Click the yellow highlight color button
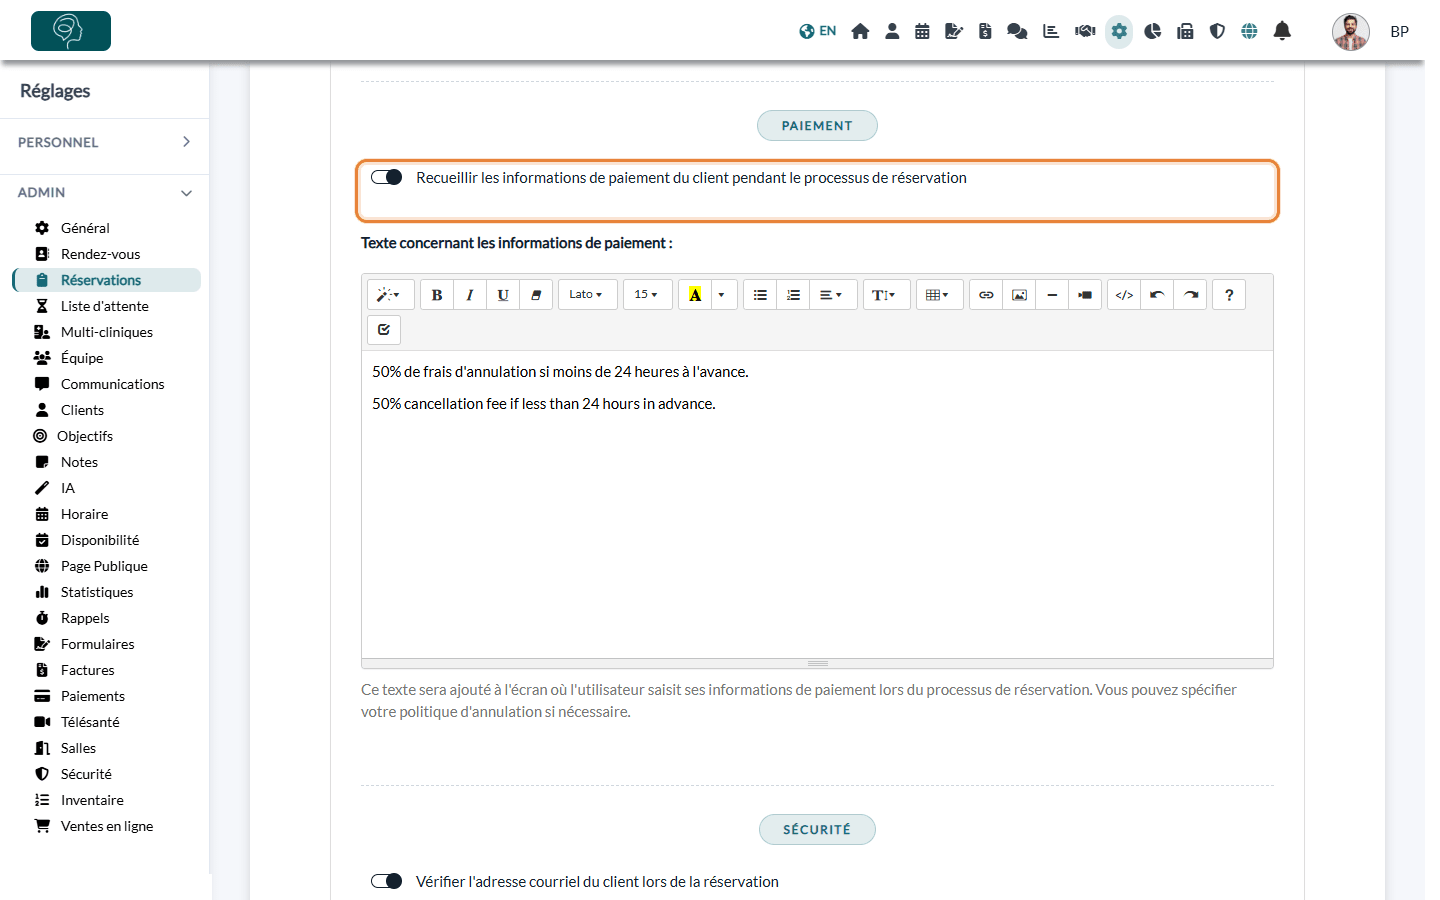1440x900 pixels. click(695, 295)
